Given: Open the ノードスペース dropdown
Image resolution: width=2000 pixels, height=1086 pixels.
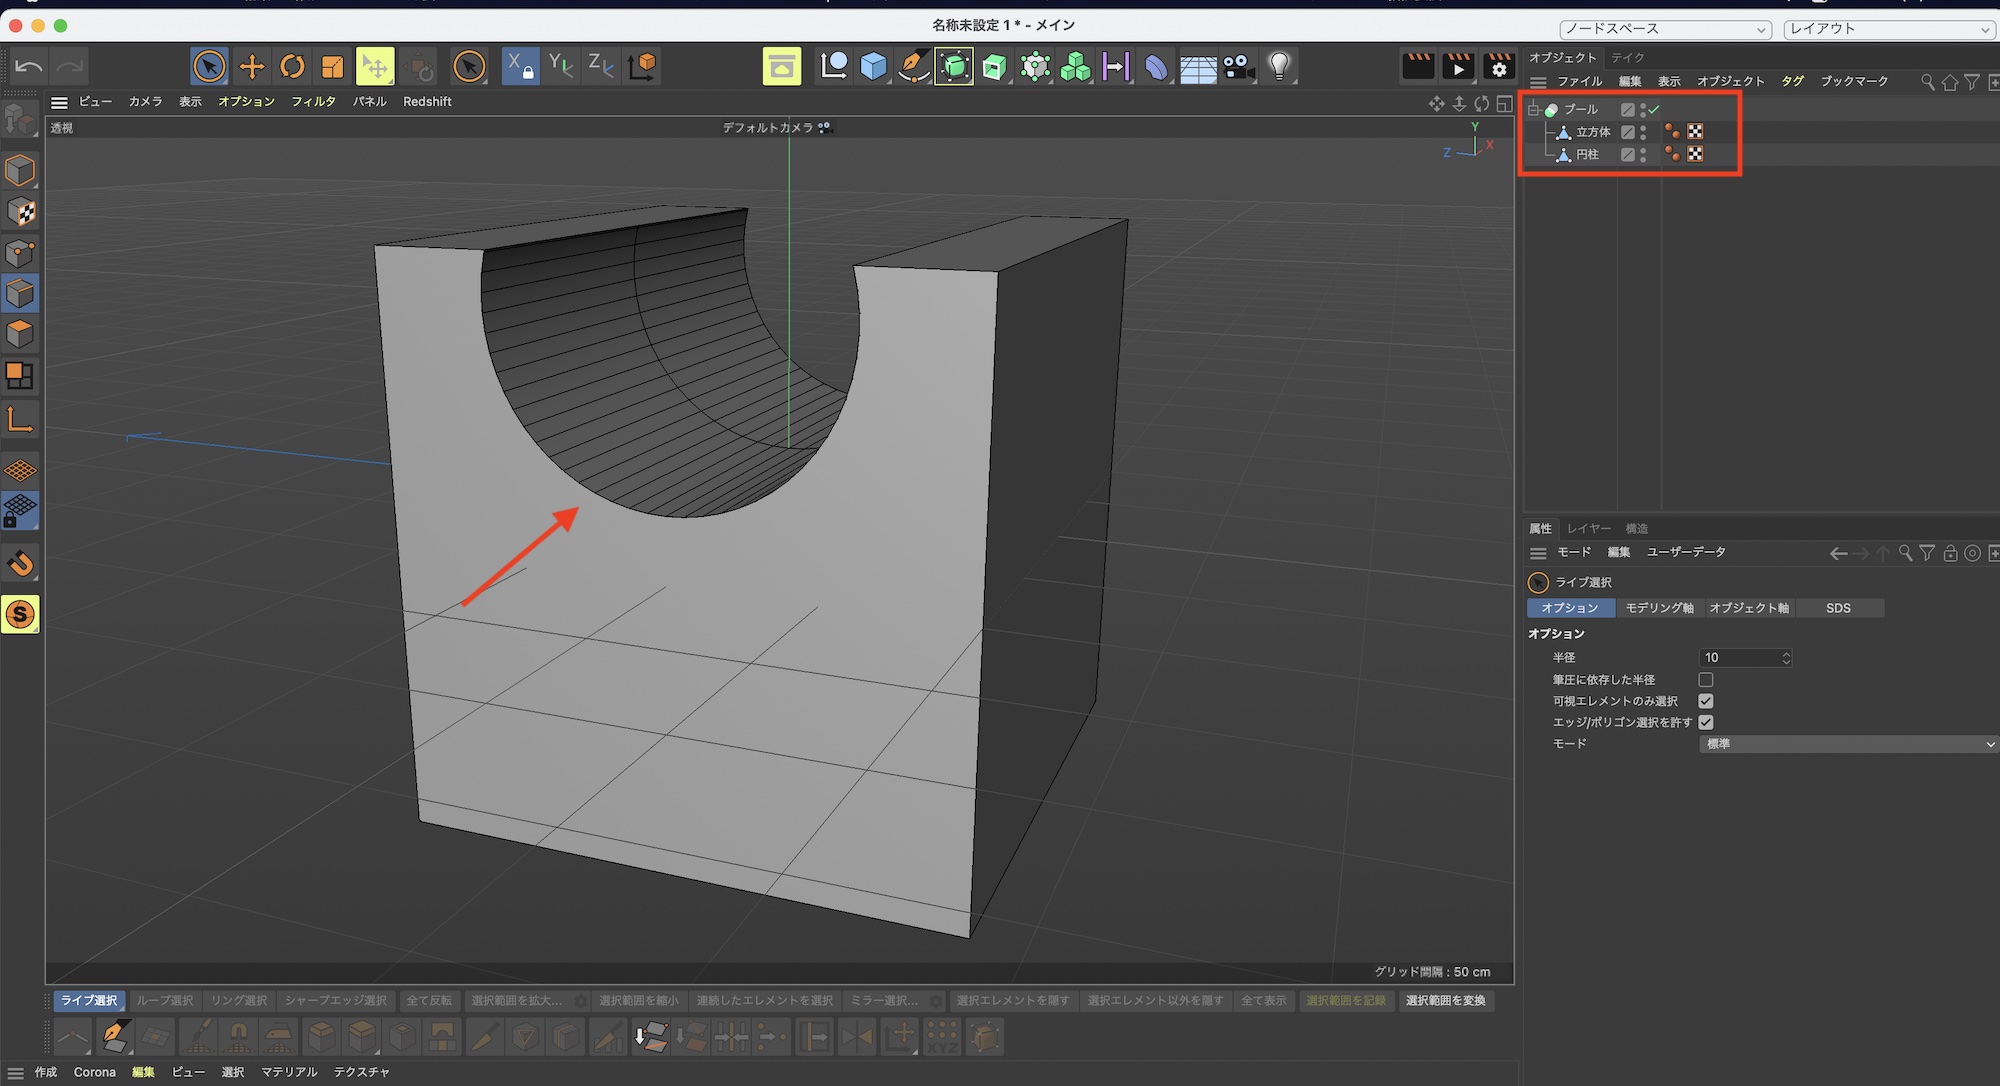Looking at the screenshot, I should 1663,29.
